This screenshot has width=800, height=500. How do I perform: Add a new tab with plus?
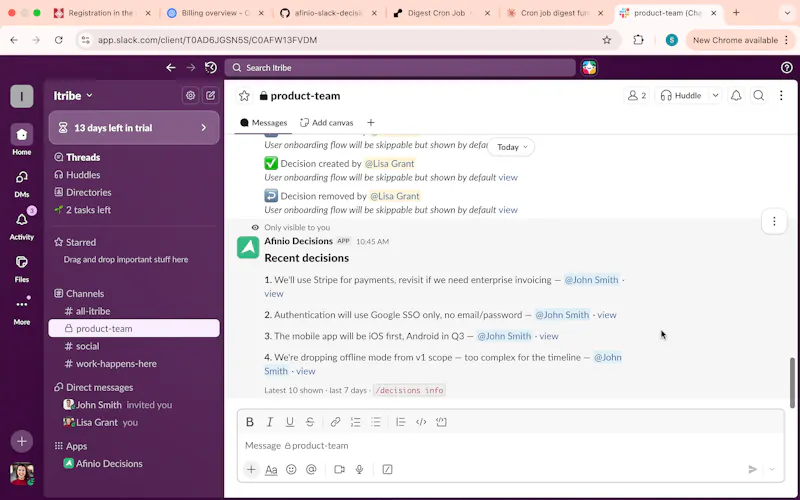(x=371, y=122)
